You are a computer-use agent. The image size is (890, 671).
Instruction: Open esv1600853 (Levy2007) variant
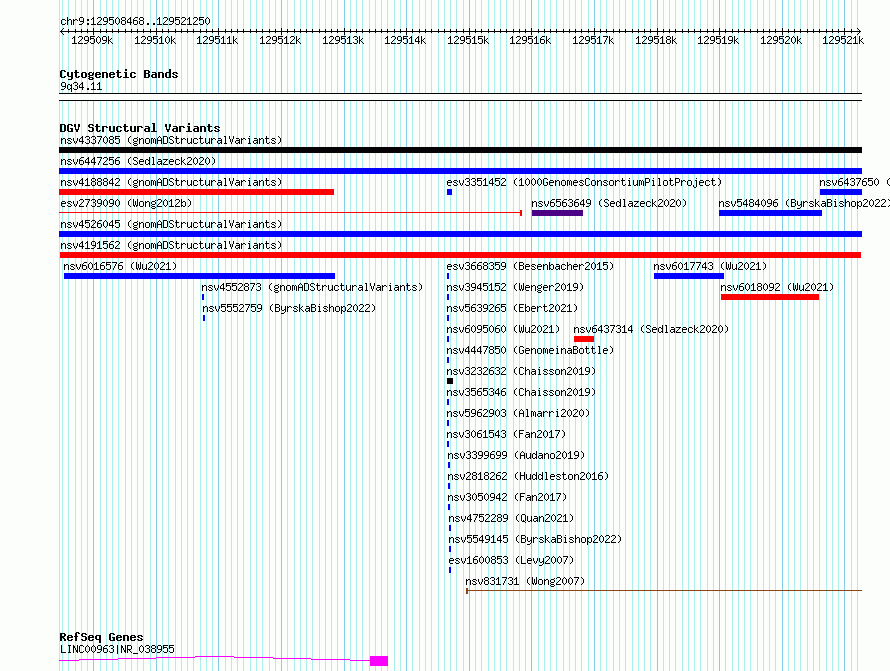[x=511, y=560]
